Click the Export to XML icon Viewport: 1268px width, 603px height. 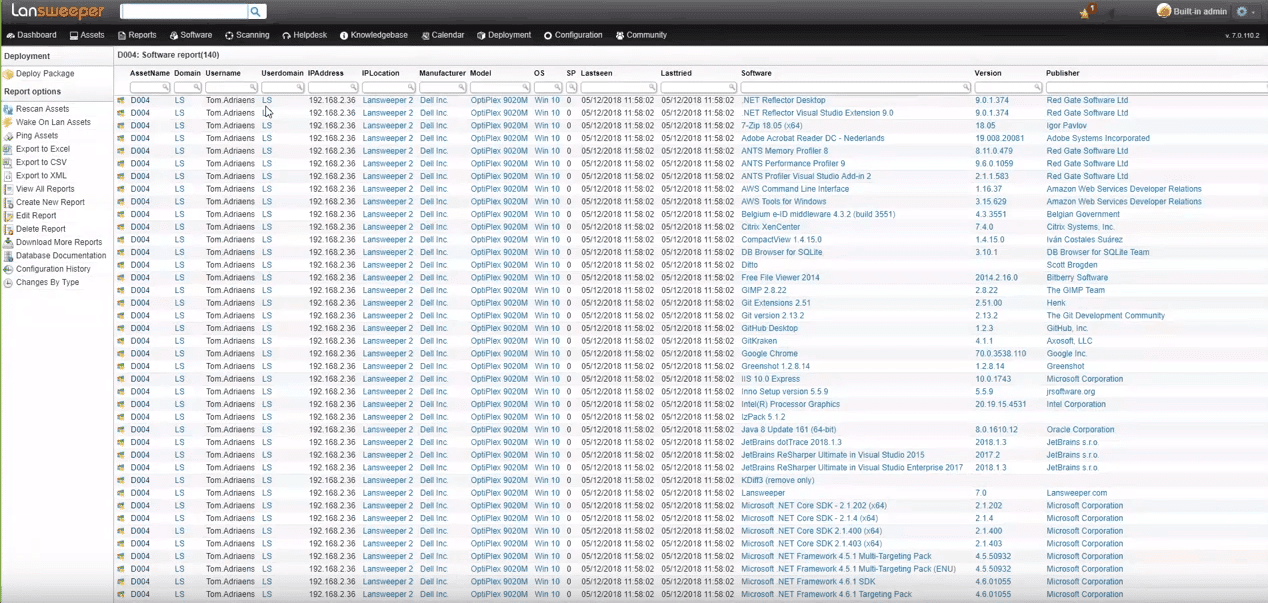tap(8, 176)
